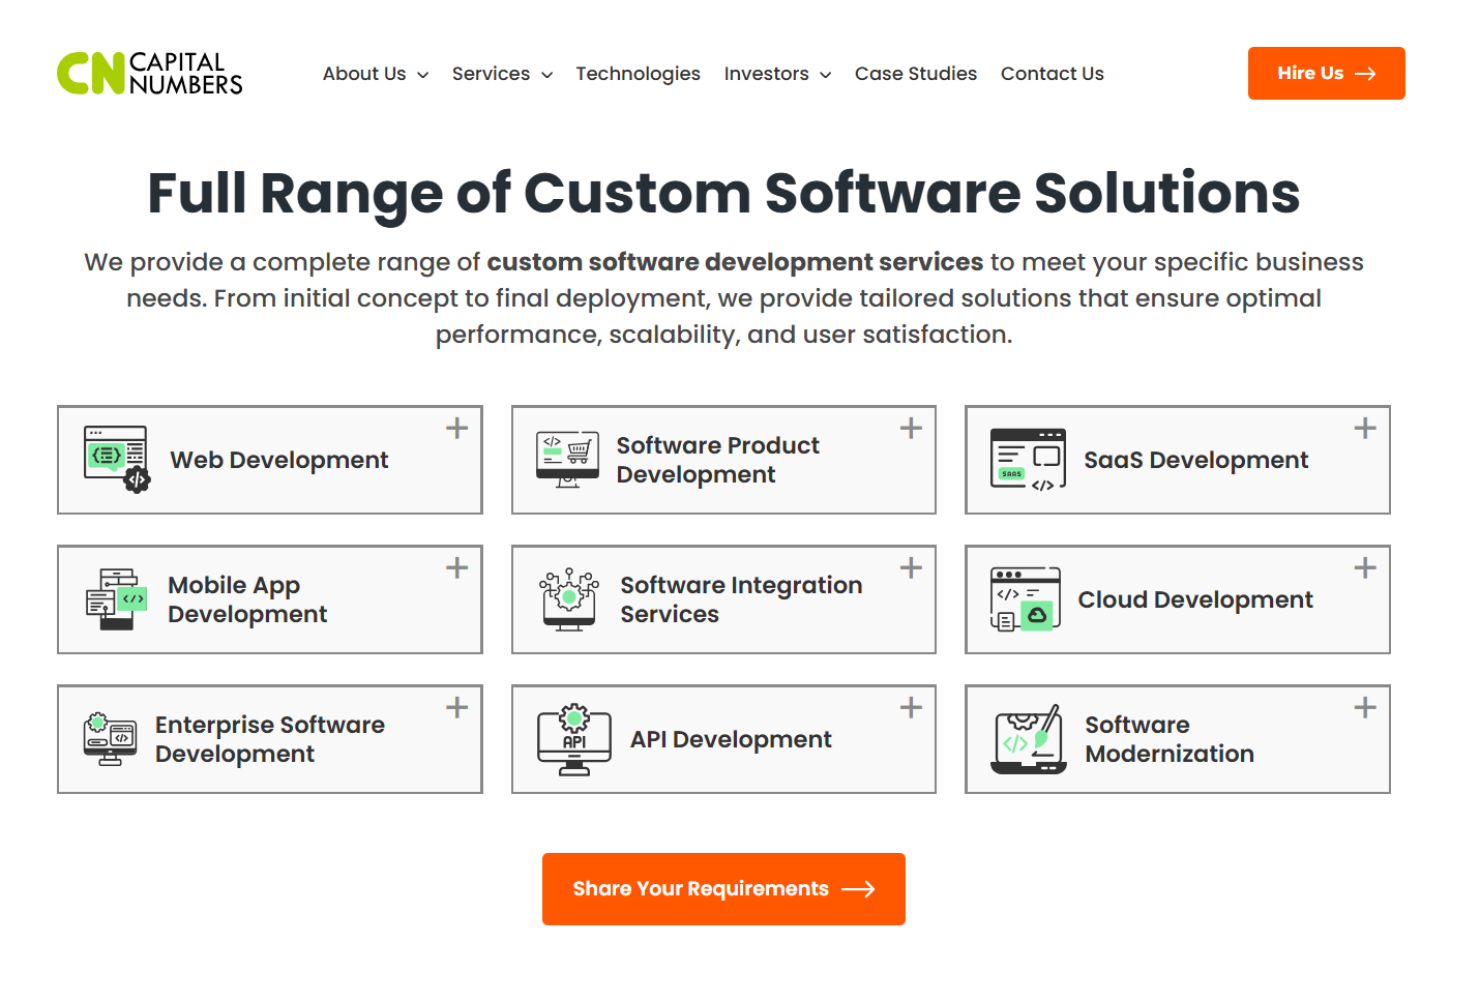Image resolution: width=1480 pixels, height=987 pixels.
Task: Open Case Studies from the navigation
Action: 915,74
